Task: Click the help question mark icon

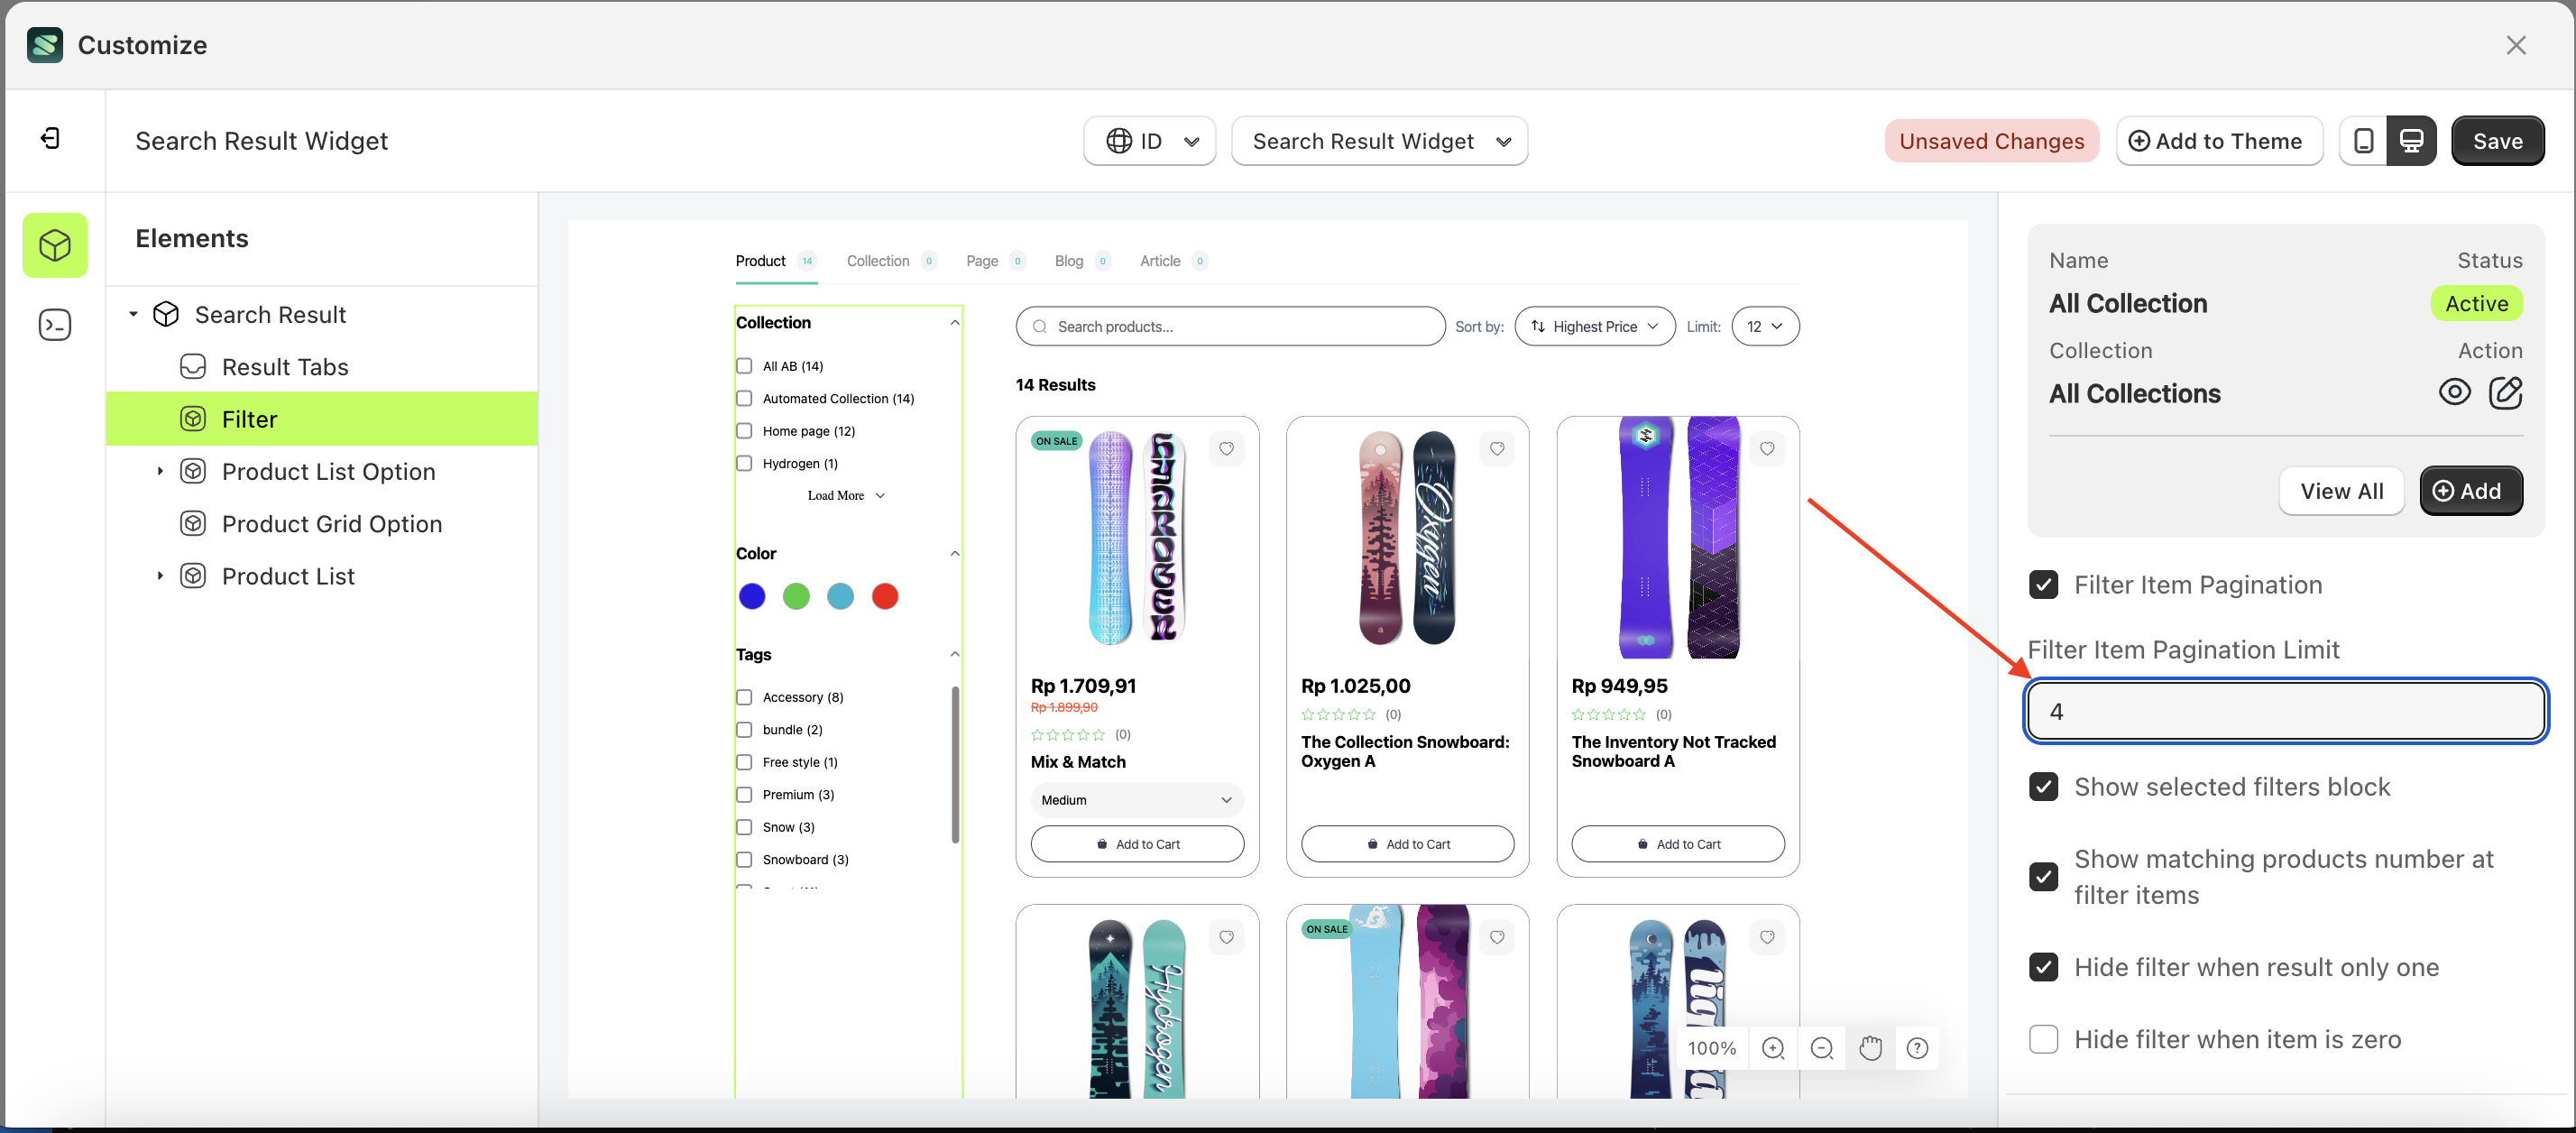Action: click(1916, 1047)
